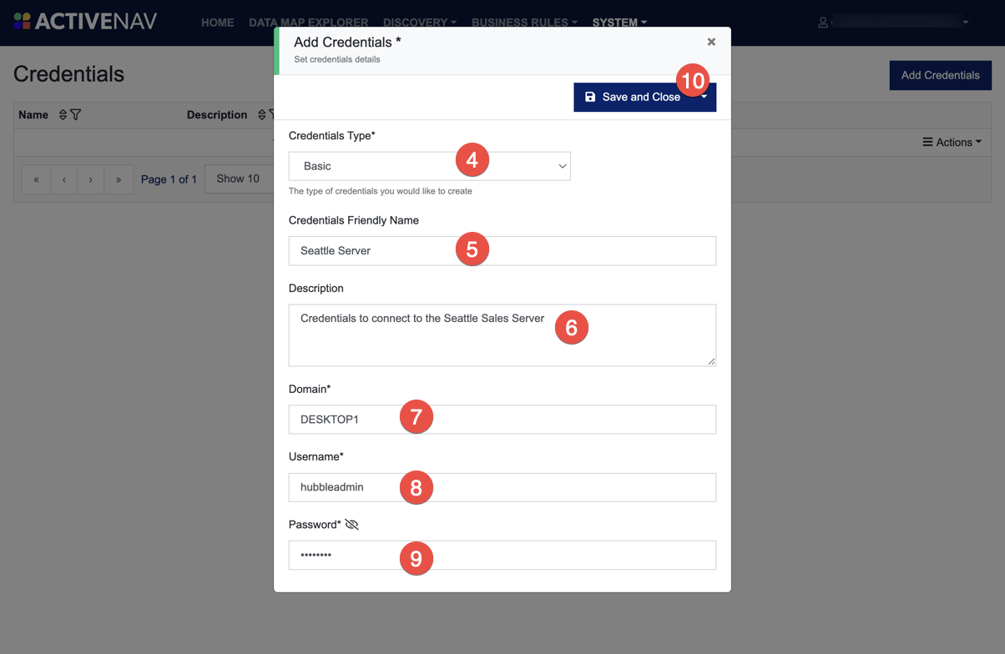This screenshot has width=1005, height=654.
Task: Open the Show 10 page size dropdown
Action: tap(238, 178)
